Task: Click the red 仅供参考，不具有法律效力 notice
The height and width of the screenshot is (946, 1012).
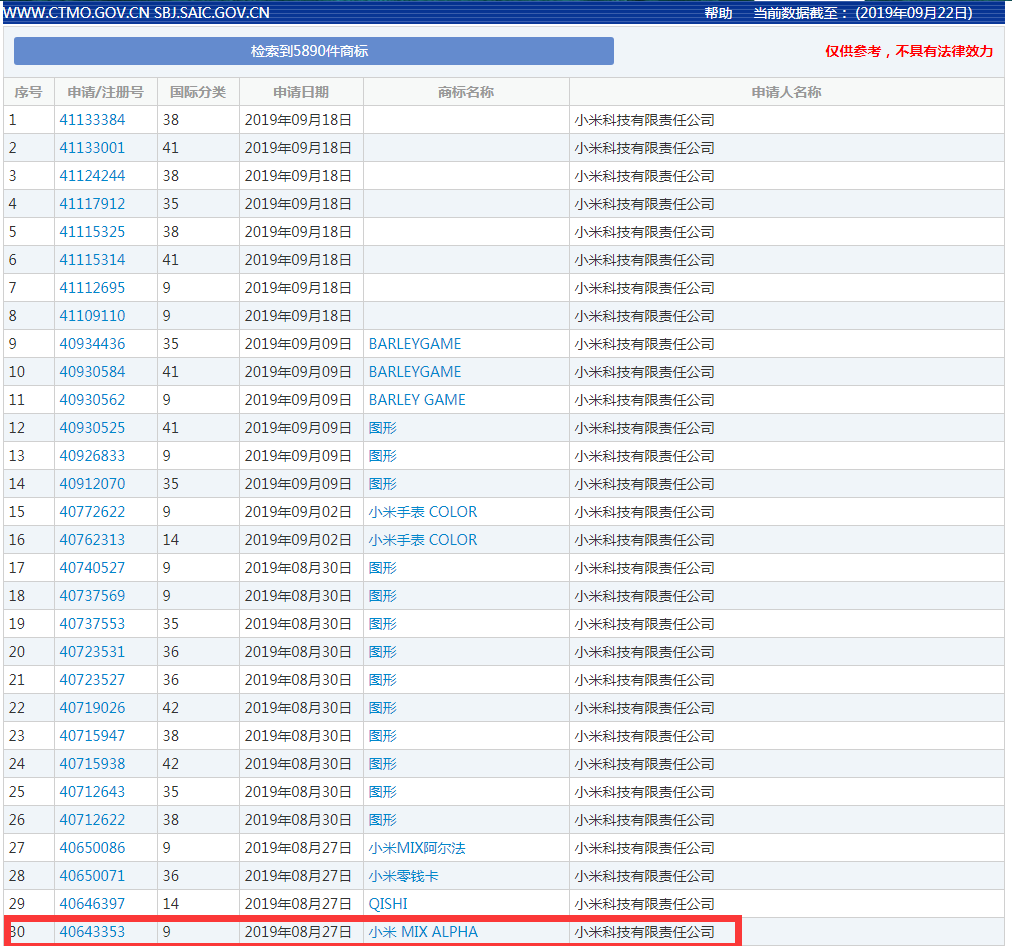Action: tap(909, 51)
